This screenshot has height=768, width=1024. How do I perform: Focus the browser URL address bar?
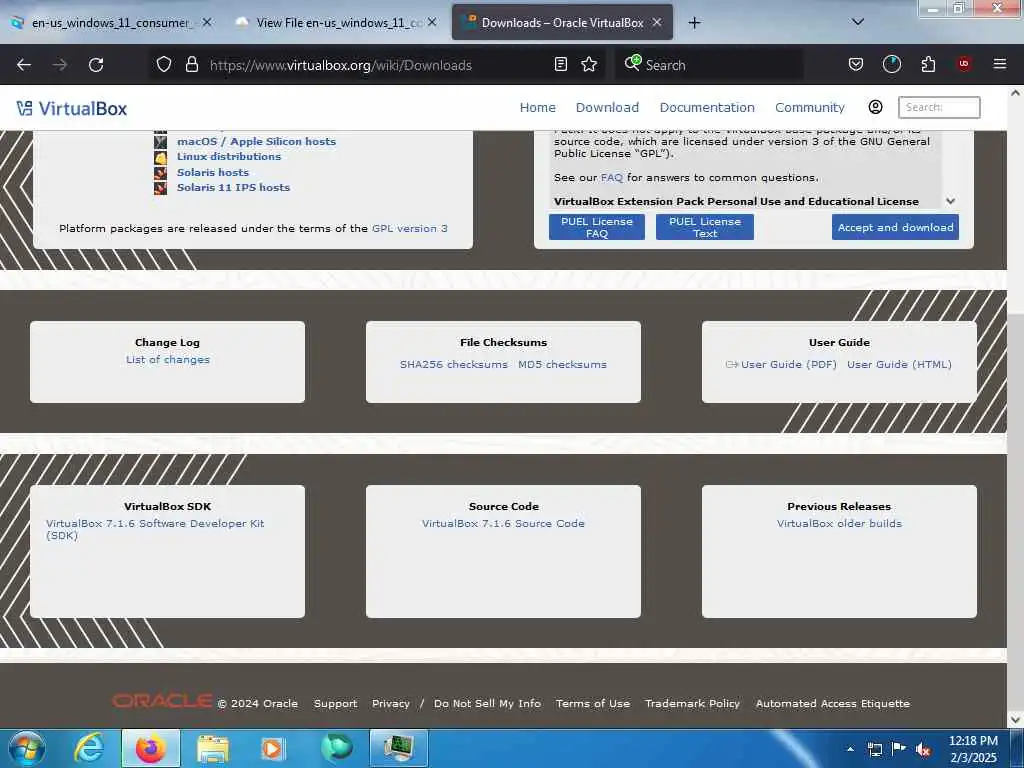click(376, 65)
